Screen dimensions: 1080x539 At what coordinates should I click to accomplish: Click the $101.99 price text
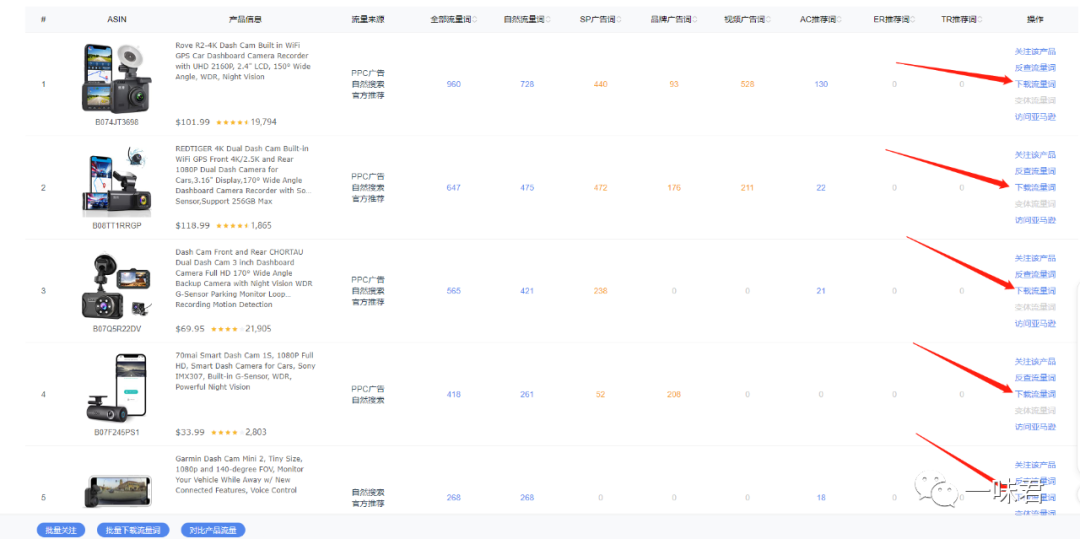(x=193, y=122)
